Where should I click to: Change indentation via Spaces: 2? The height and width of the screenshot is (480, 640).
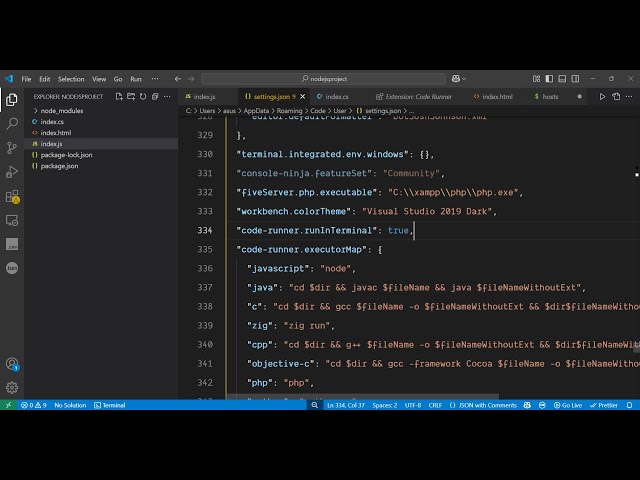click(x=384, y=405)
